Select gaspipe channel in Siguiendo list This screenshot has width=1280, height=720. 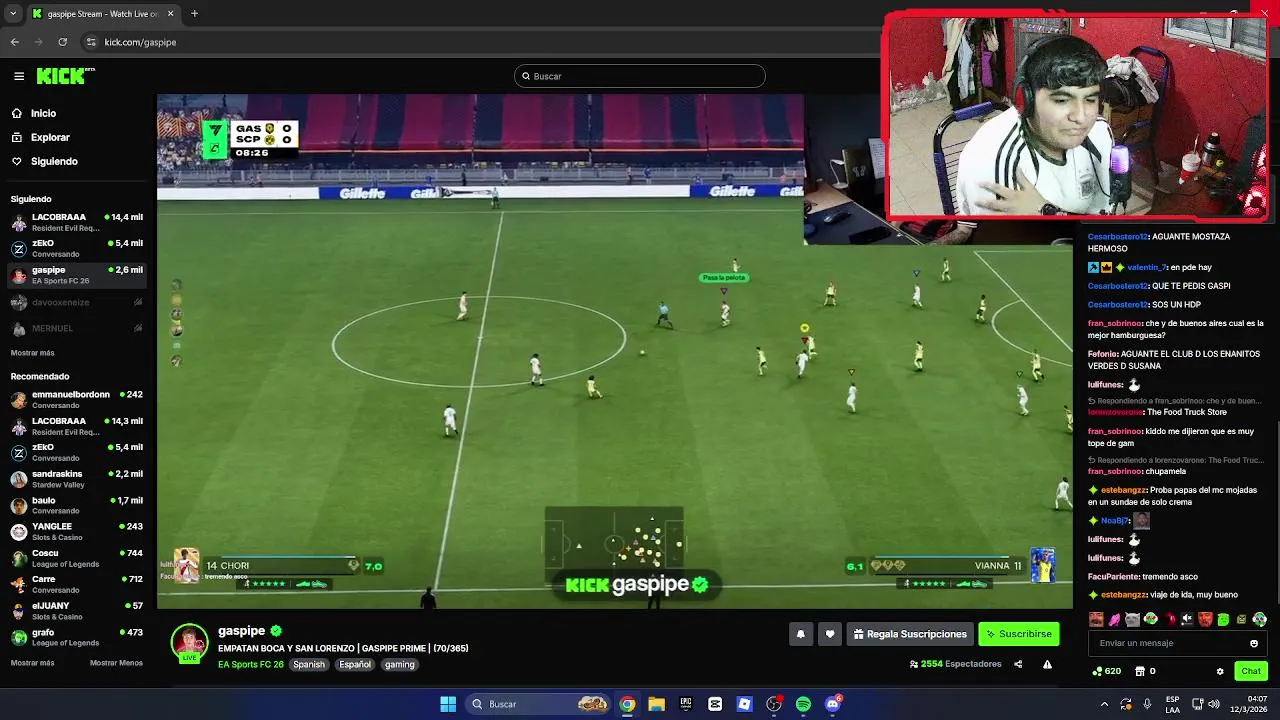pos(77,275)
